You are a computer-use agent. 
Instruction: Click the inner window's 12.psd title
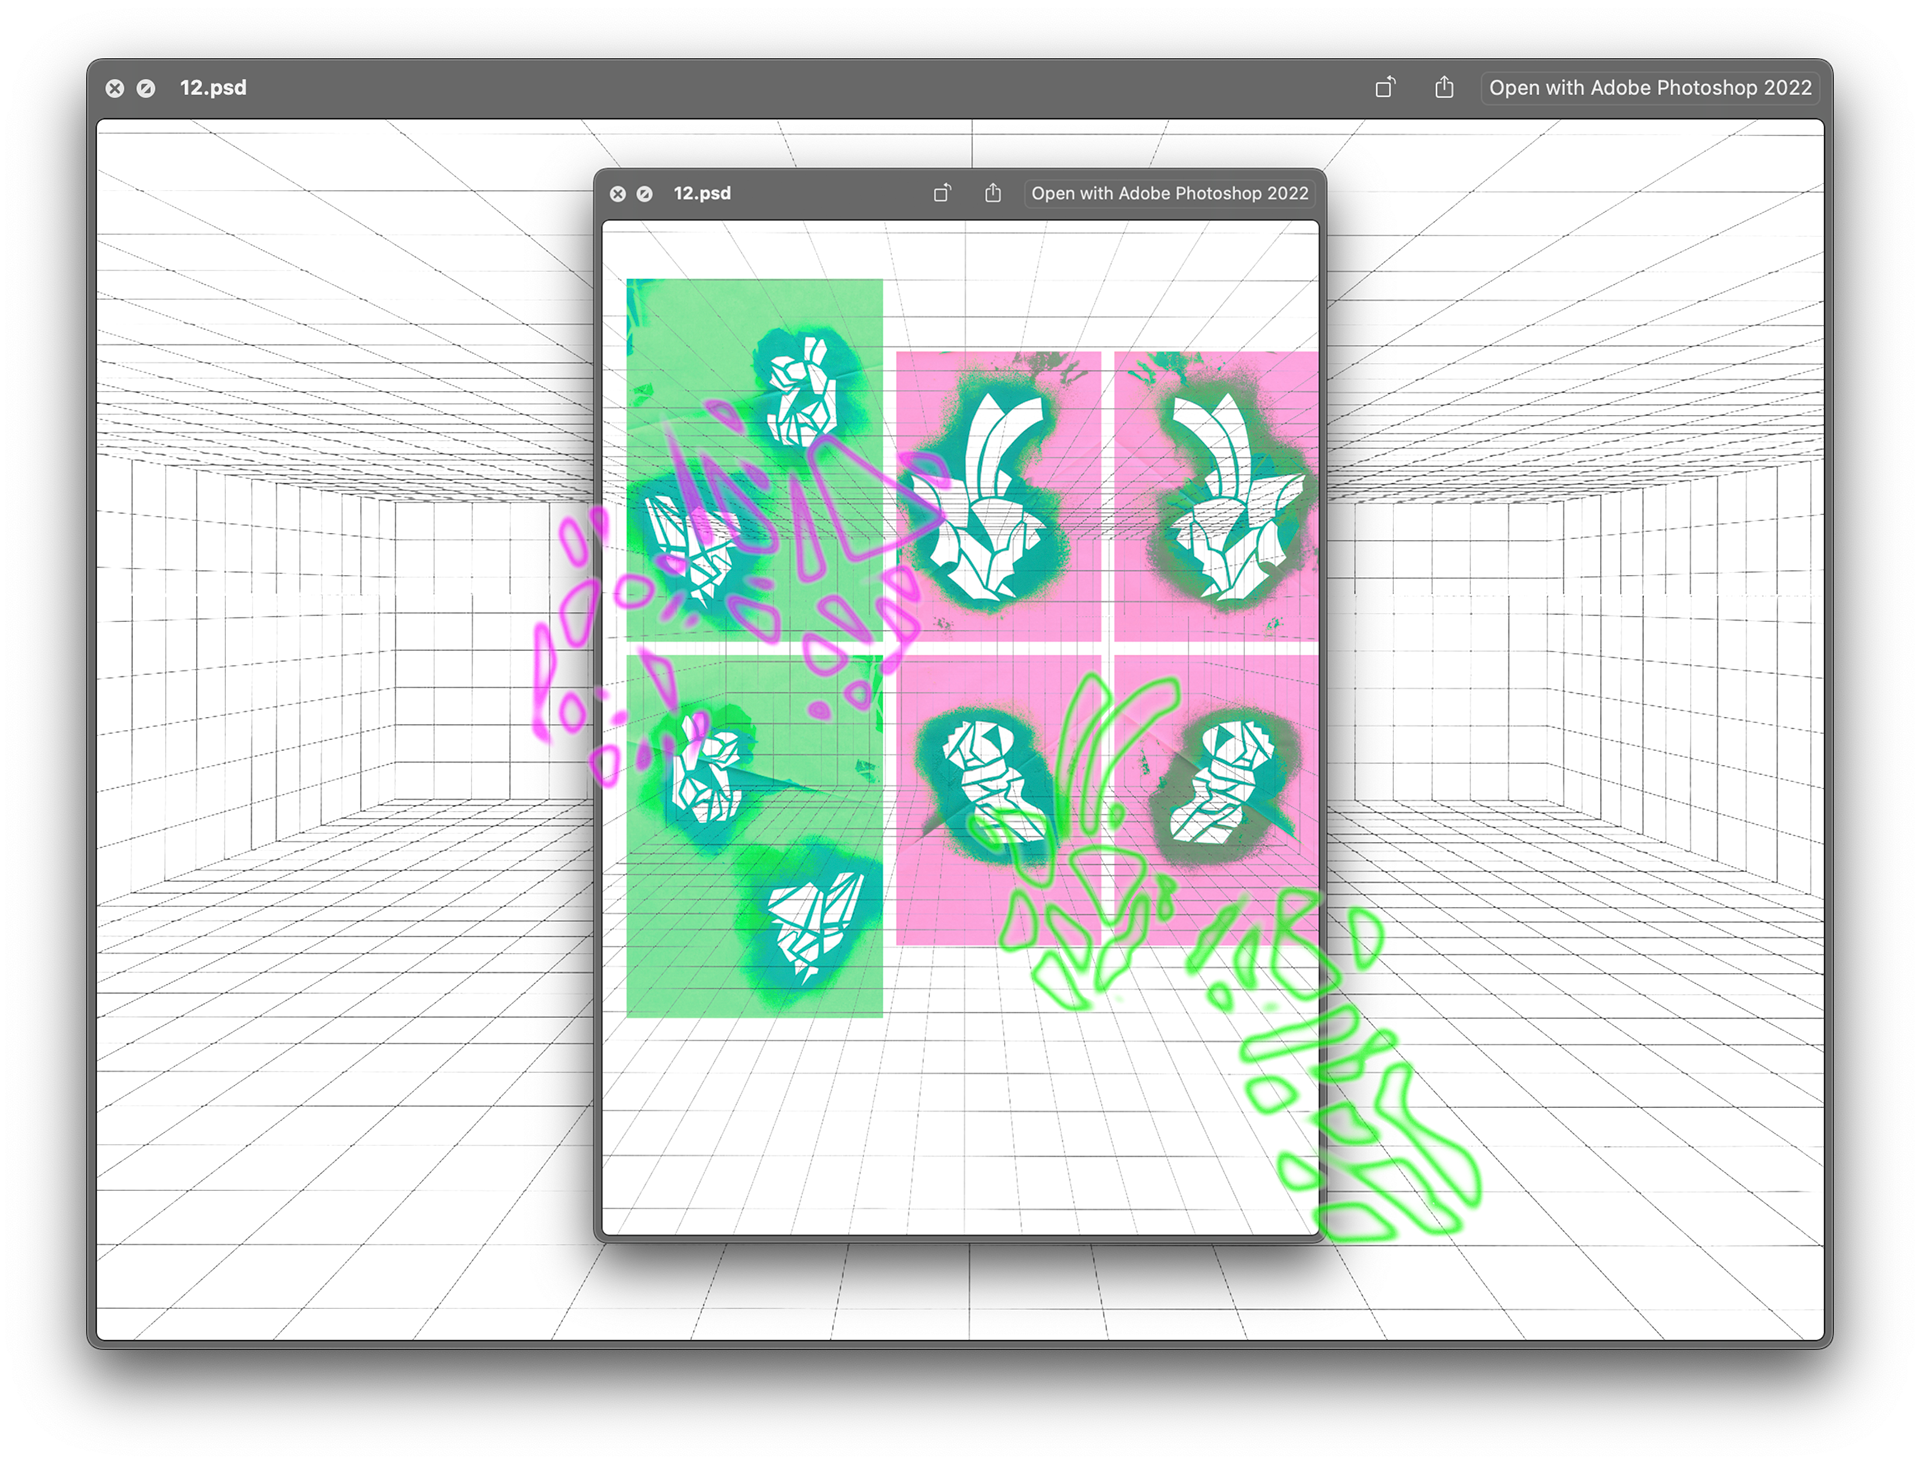pyautogui.click(x=702, y=193)
